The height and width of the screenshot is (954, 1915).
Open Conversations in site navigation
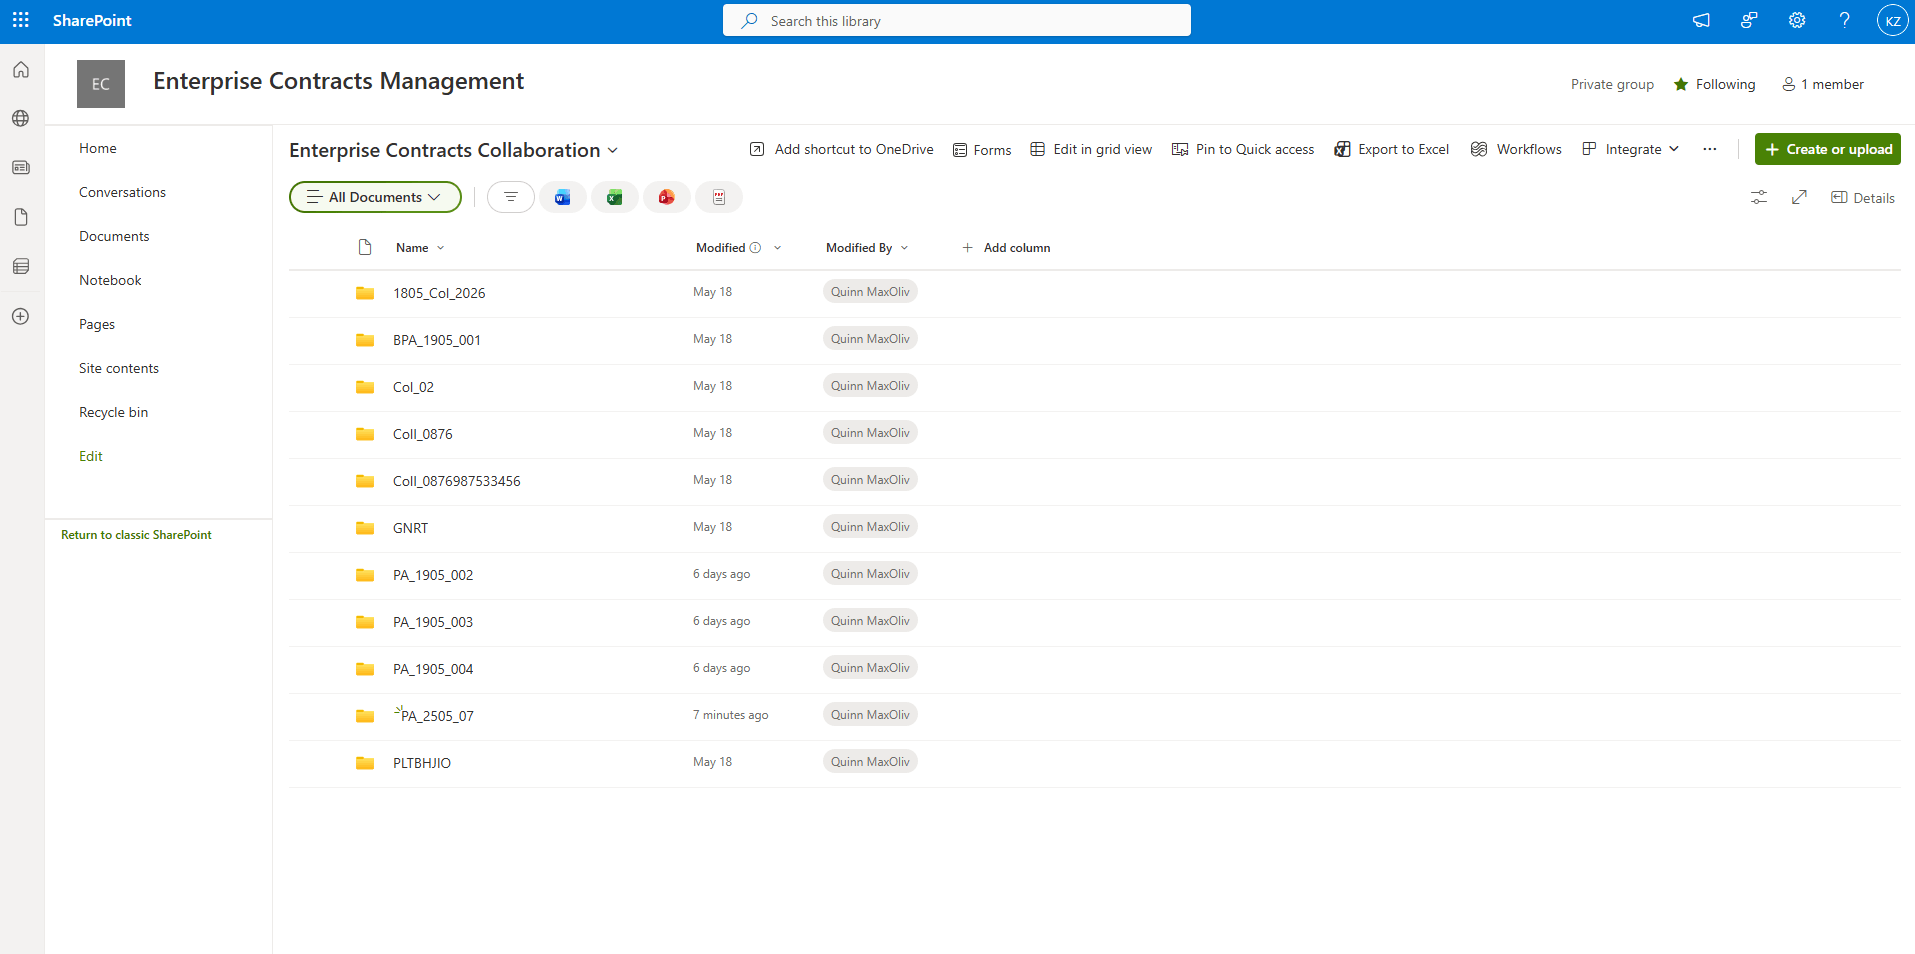[122, 192]
